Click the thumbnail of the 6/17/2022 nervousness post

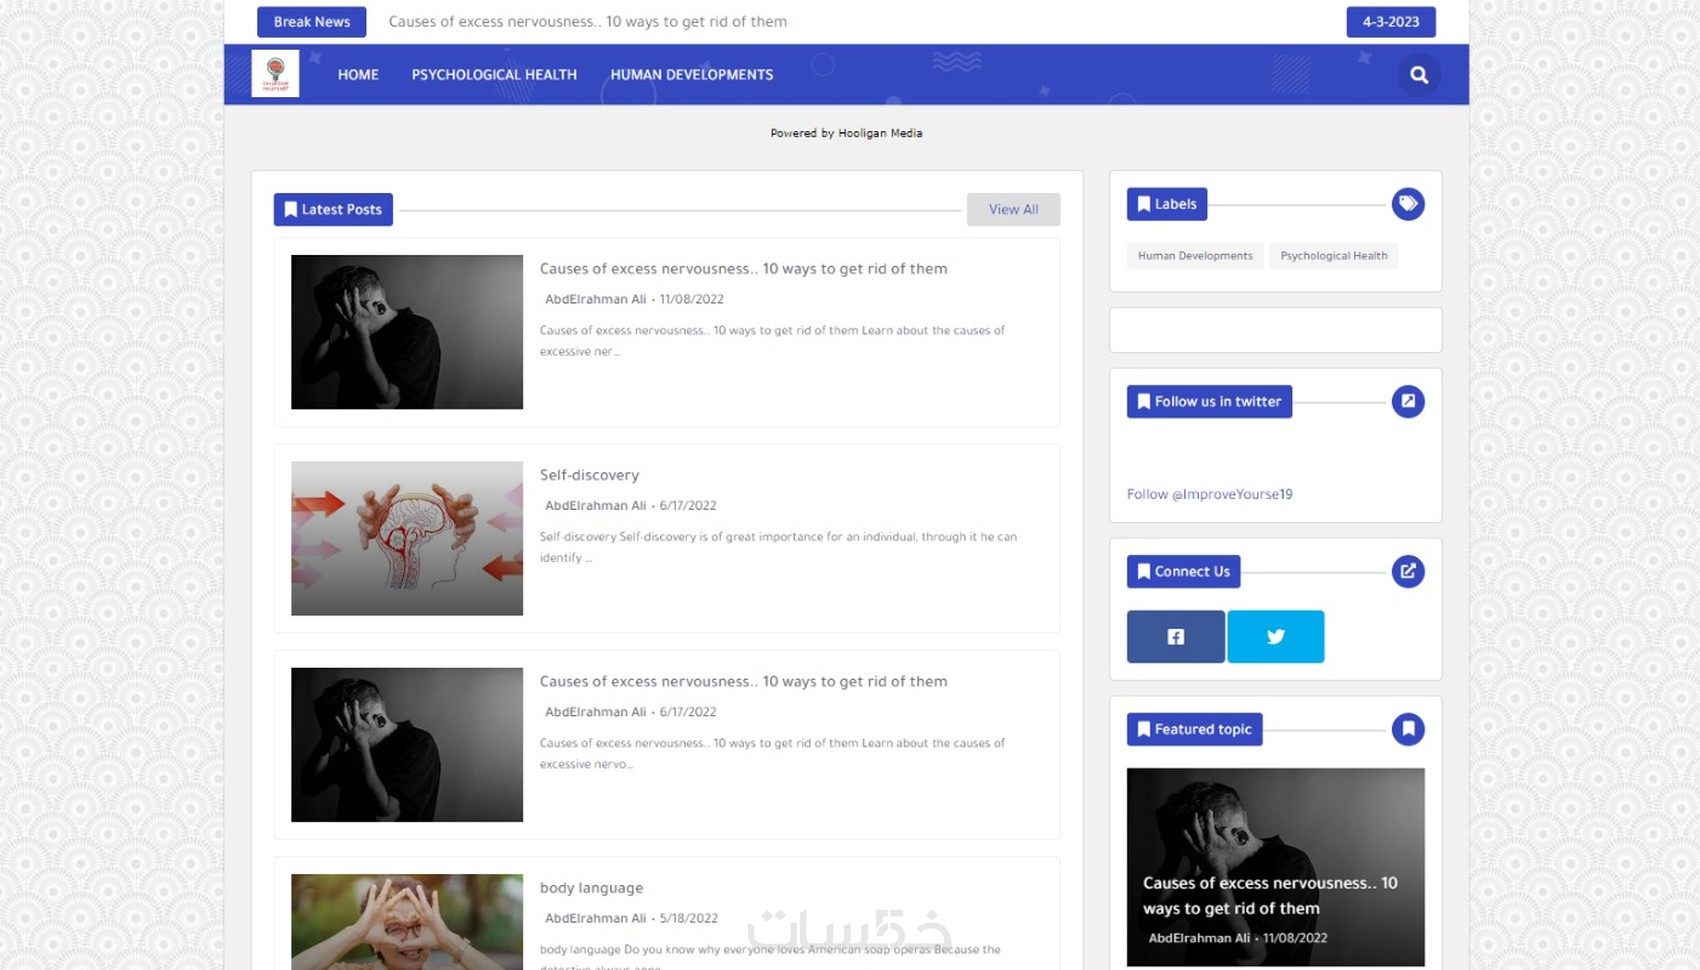pos(407,745)
